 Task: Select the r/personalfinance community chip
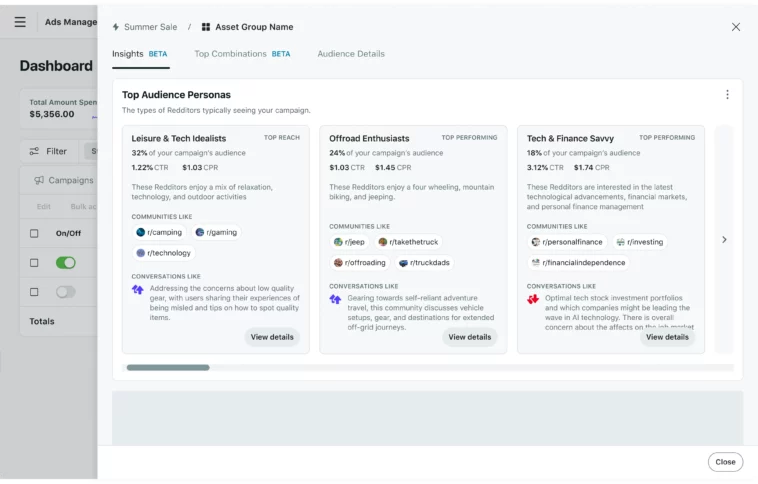(x=567, y=242)
